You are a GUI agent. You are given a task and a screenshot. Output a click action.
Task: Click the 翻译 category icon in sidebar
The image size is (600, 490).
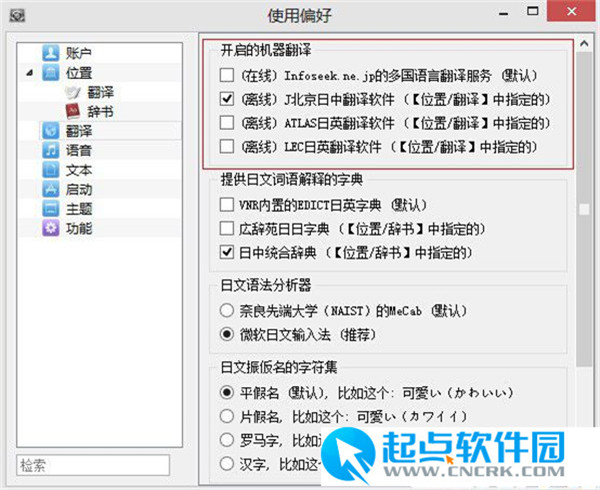pos(51,131)
